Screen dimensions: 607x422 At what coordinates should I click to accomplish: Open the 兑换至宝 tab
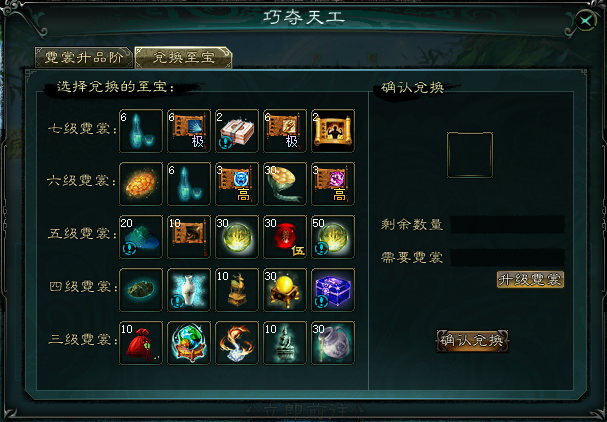coord(183,58)
